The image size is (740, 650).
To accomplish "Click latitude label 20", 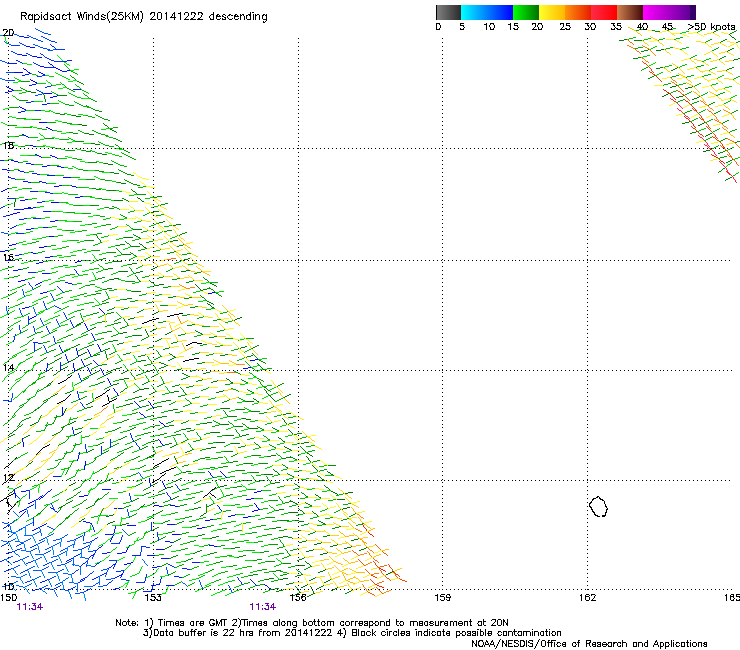I will click(x=8, y=33).
